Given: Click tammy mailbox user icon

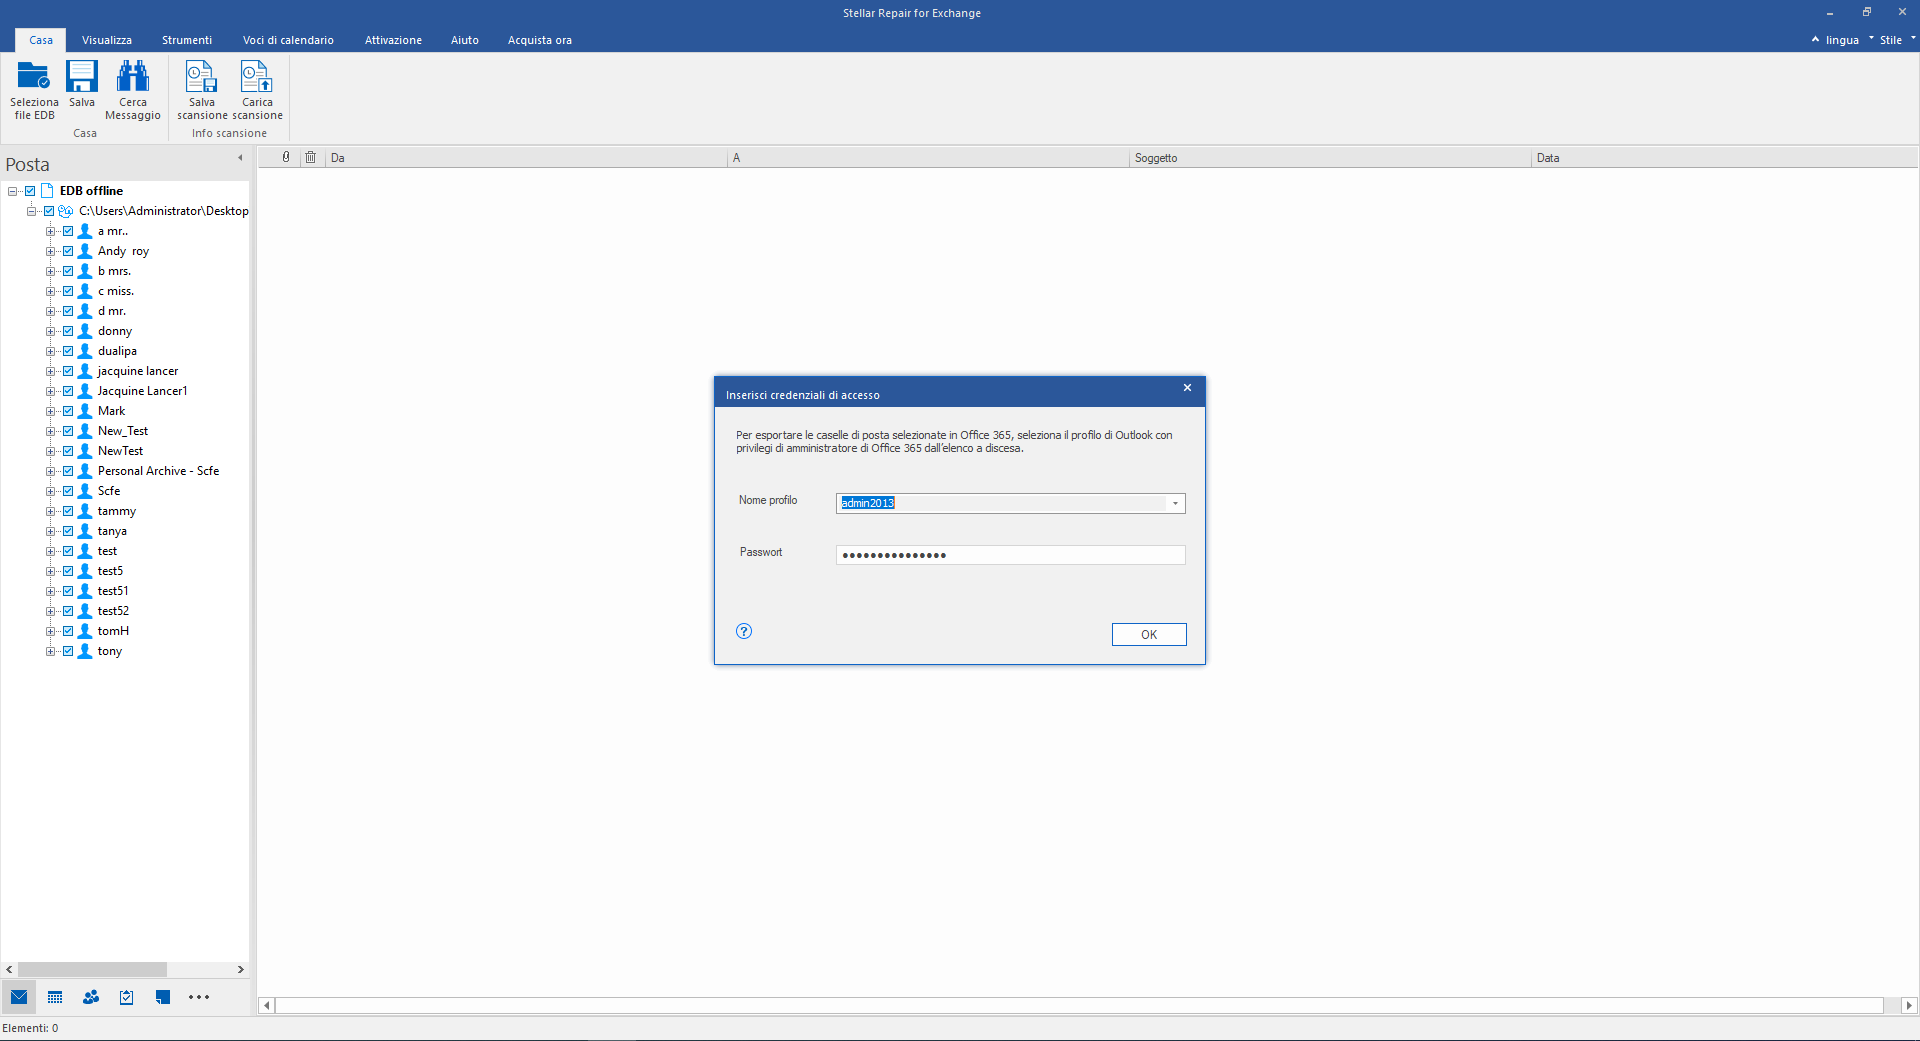Looking at the screenshot, I should pyautogui.click(x=85, y=511).
